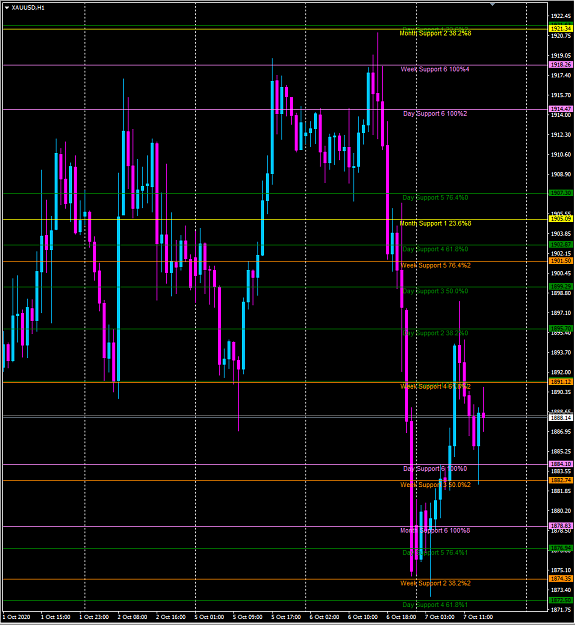Select the Week Support 3 50.0%2 label

coord(435,485)
